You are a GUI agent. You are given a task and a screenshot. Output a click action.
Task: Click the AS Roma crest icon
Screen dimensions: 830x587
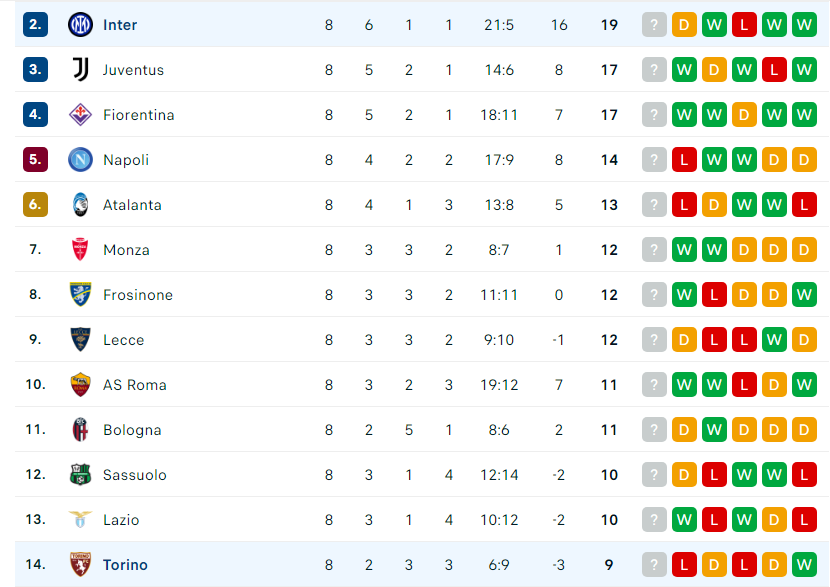(x=80, y=385)
